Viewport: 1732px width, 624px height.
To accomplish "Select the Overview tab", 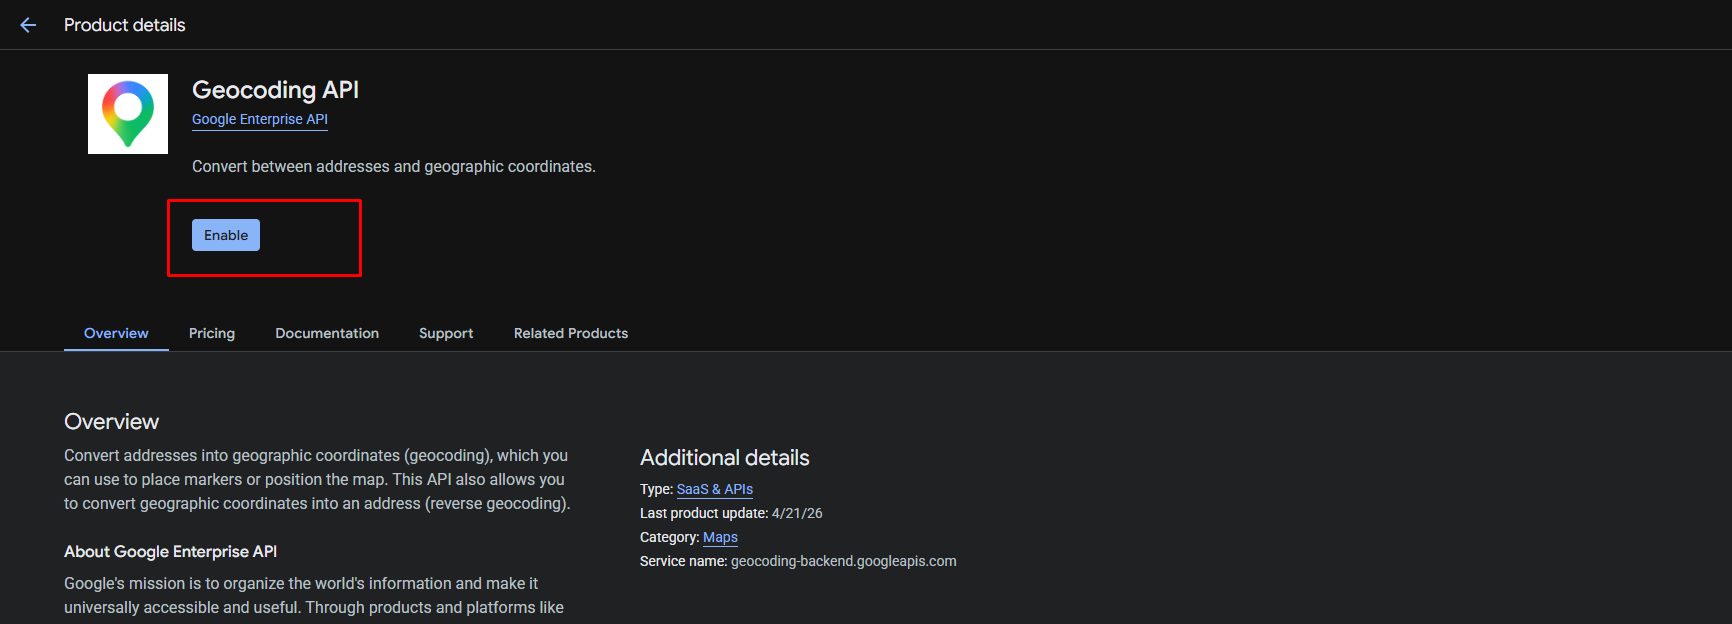I will [x=116, y=333].
